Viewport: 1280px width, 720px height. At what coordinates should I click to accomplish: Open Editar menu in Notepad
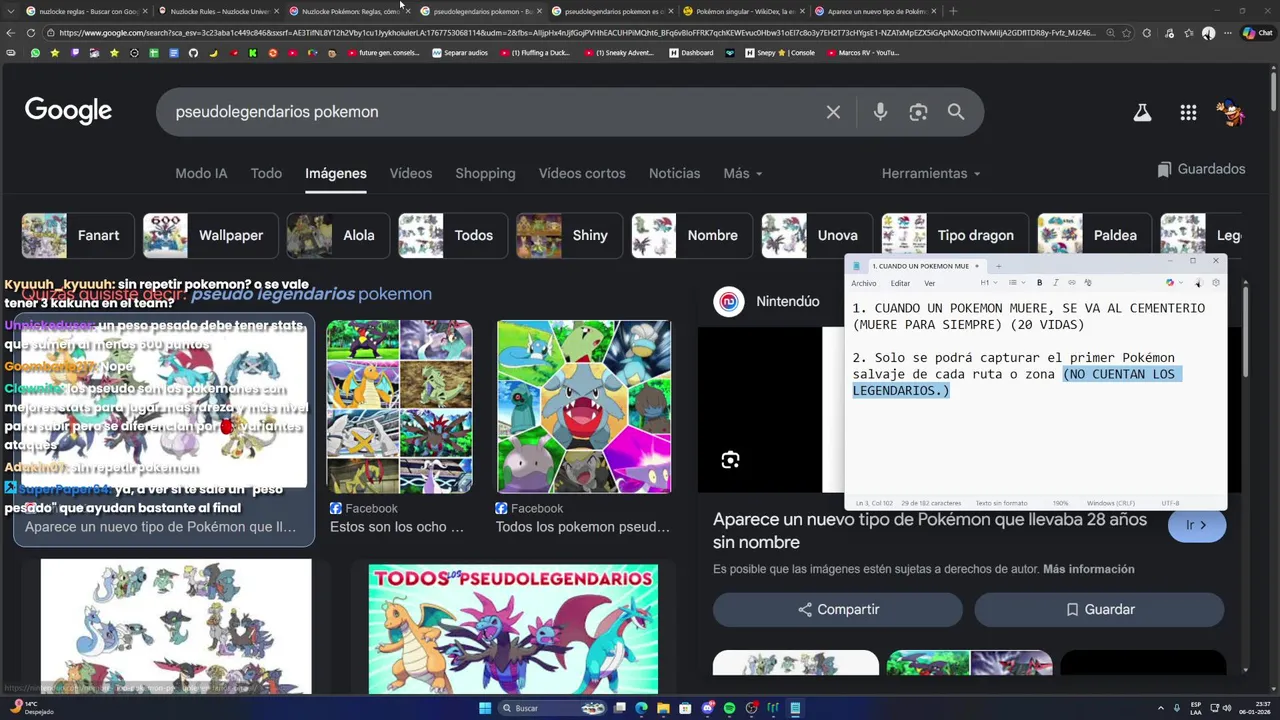900,283
